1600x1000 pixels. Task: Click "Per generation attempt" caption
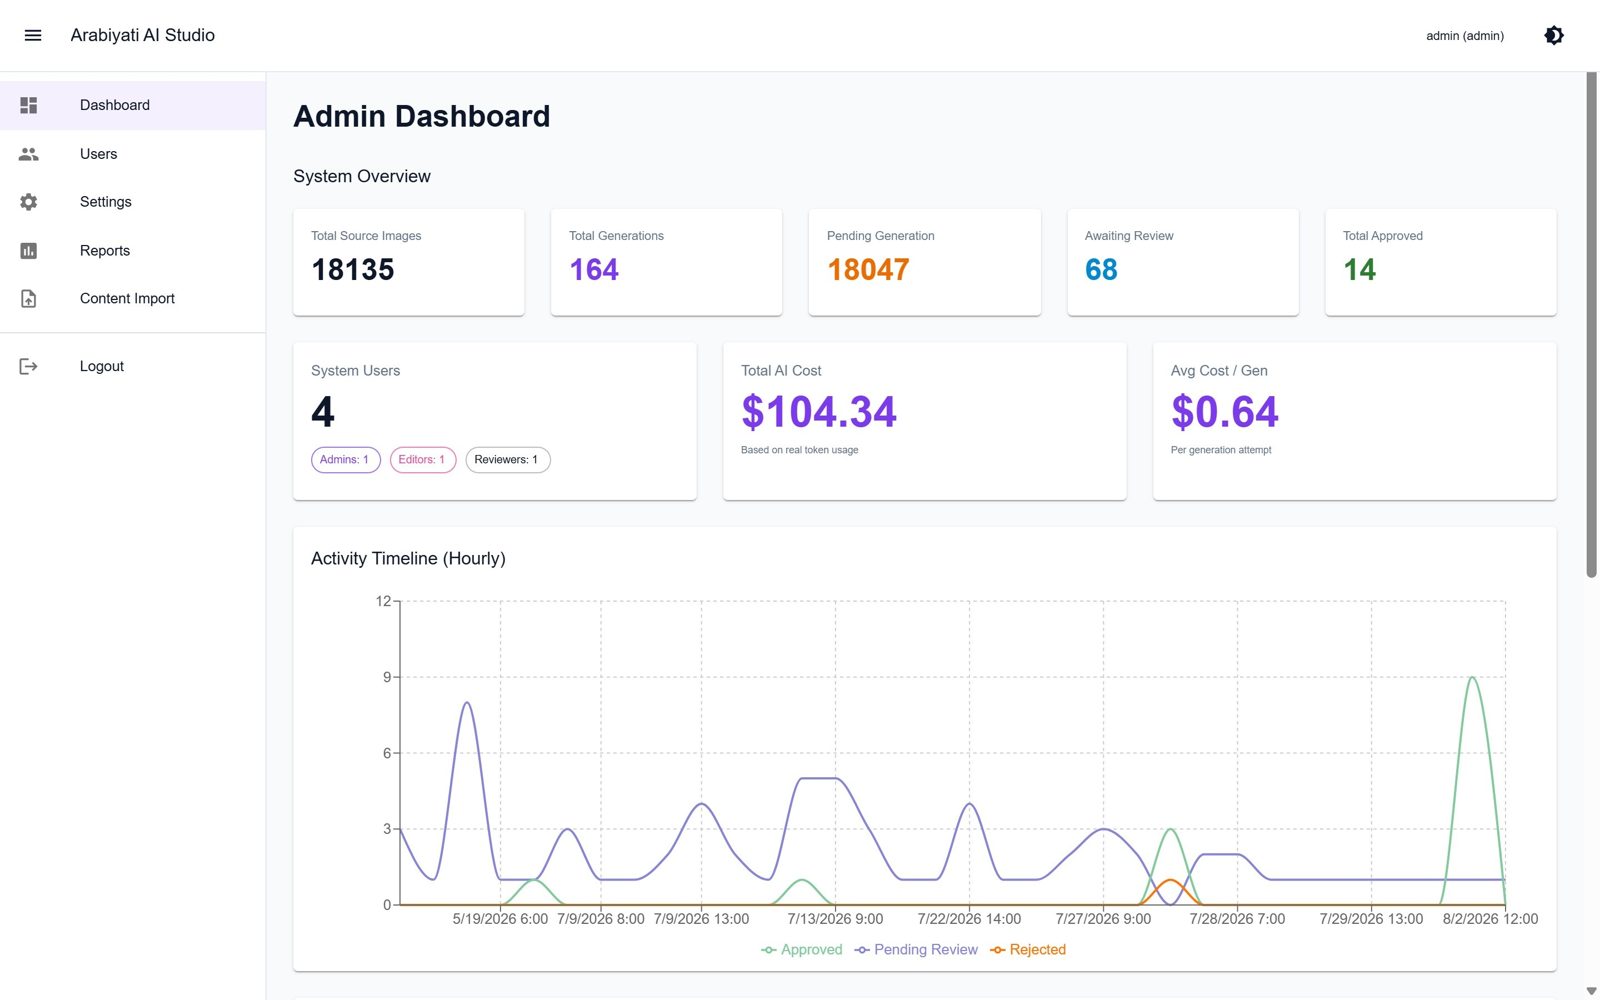pos(1221,450)
